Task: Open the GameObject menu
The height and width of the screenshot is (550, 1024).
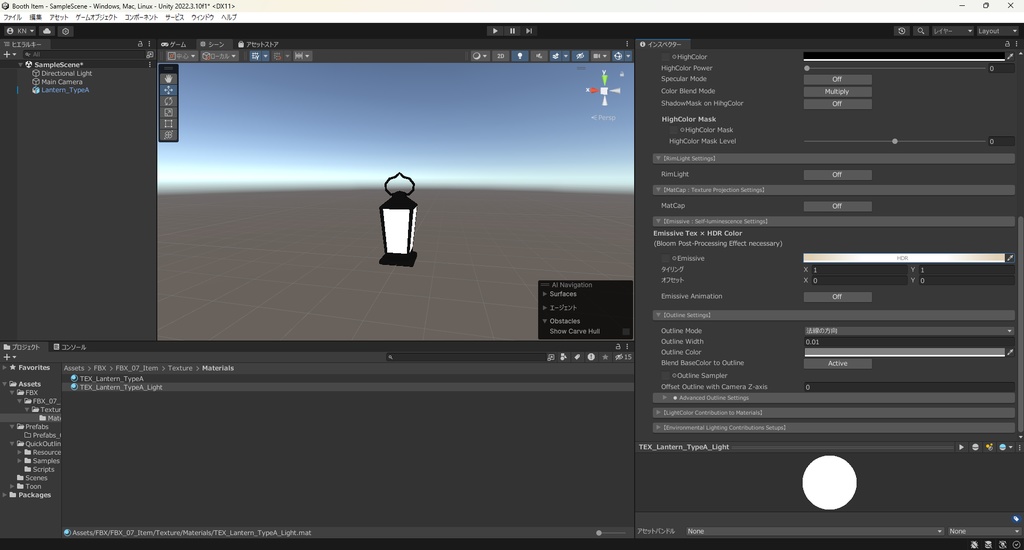Action: pos(97,18)
